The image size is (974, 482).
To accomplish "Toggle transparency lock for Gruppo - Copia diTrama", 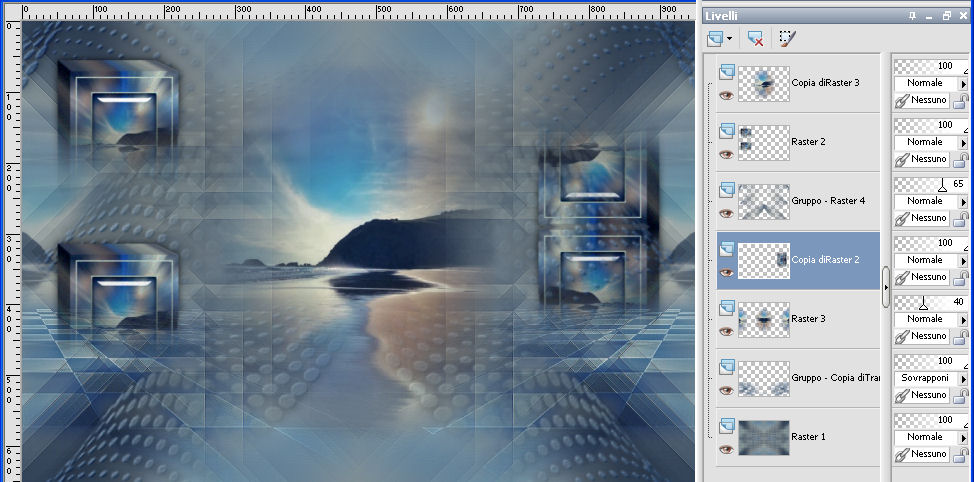I will click(960, 396).
